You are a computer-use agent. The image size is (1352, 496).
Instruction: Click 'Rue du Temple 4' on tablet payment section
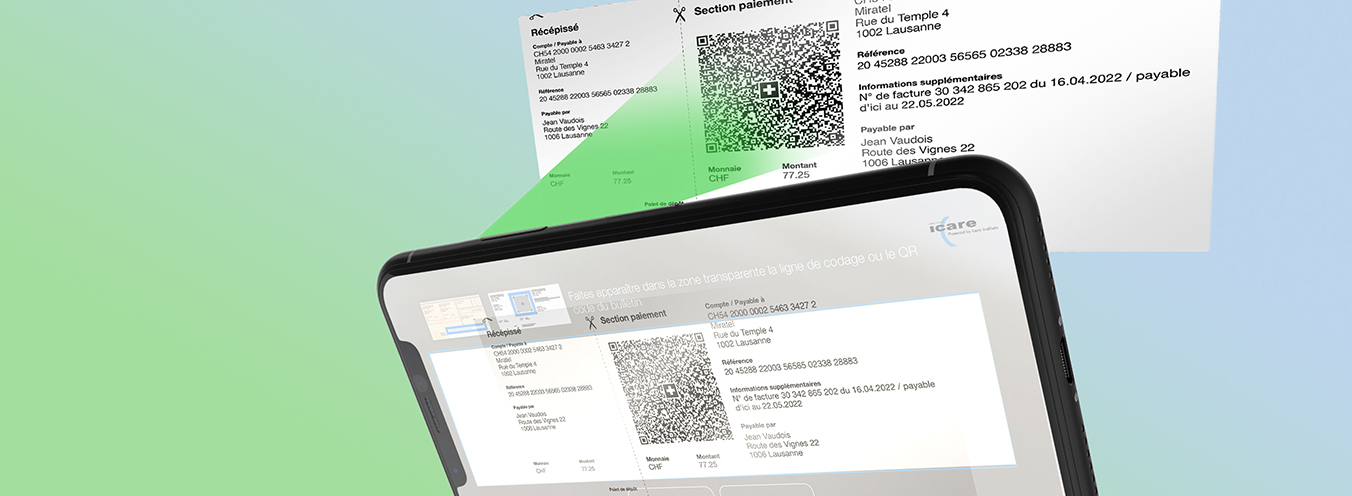[x=743, y=332]
